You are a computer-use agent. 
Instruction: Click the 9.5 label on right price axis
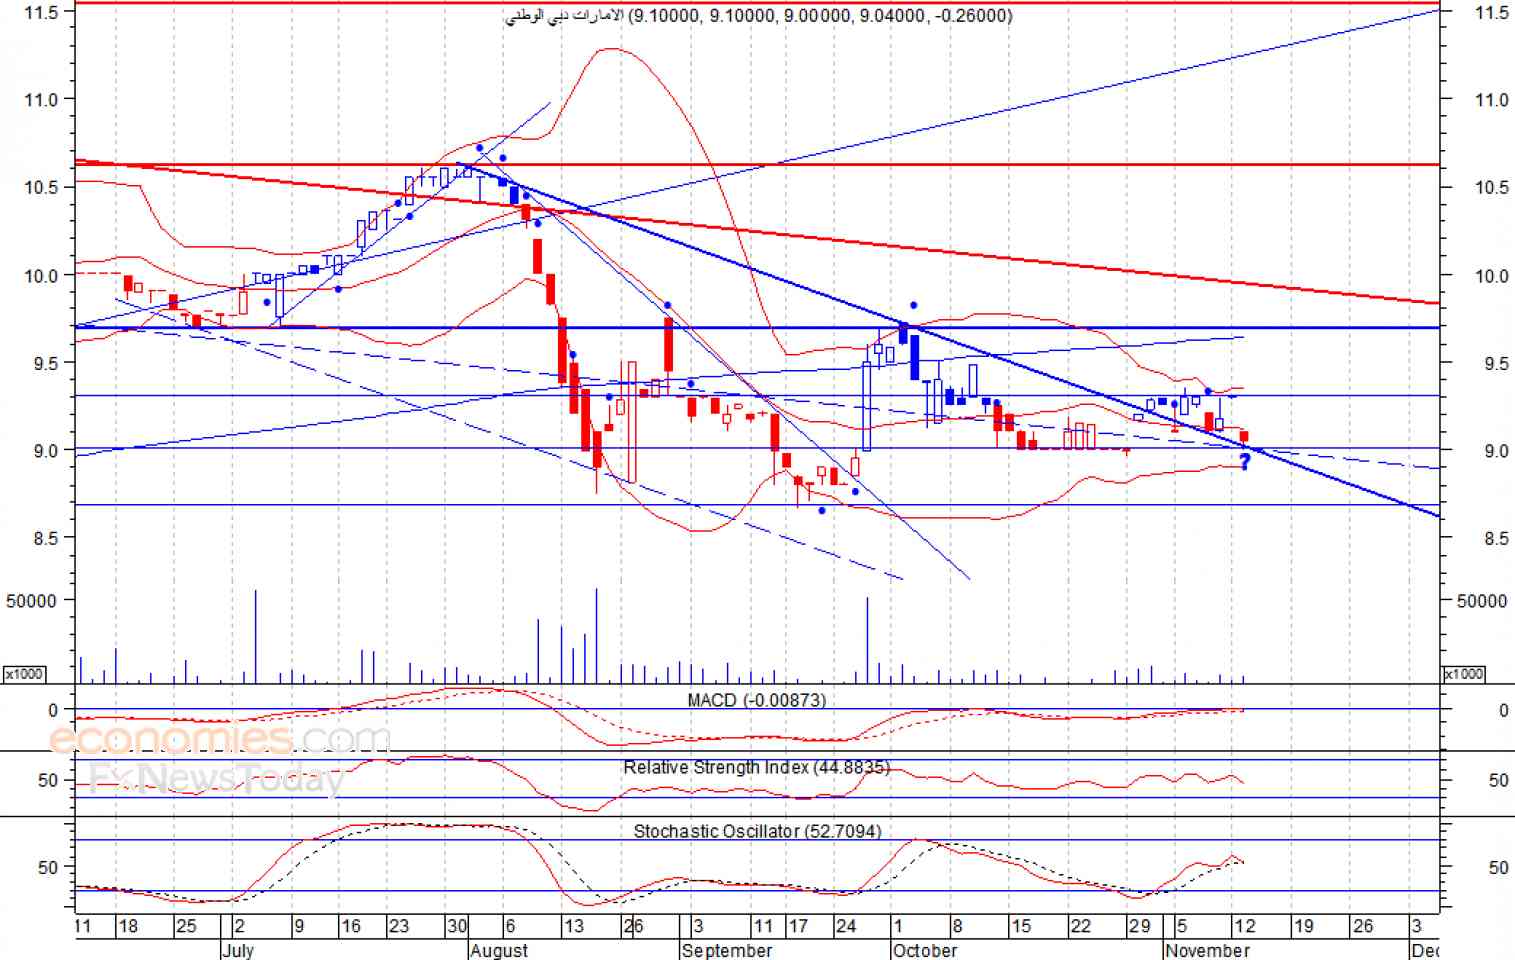(x=1496, y=364)
